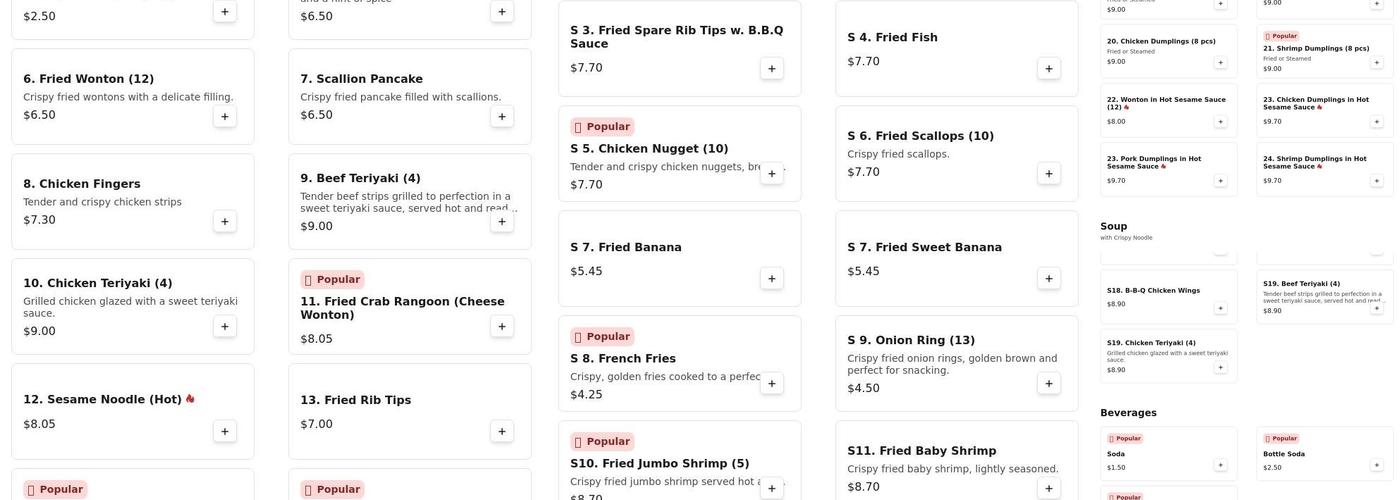The image size is (1400, 500).
Task: Click the Beverages section heading
Action: click(1128, 413)
